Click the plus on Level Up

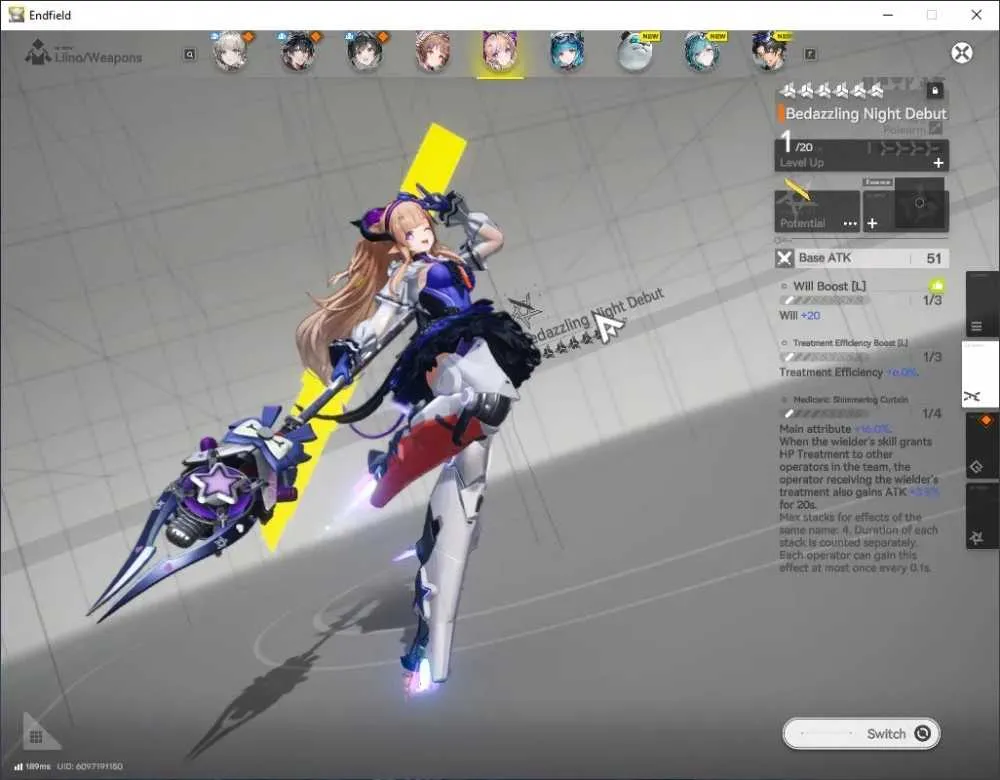pos(938,163)
